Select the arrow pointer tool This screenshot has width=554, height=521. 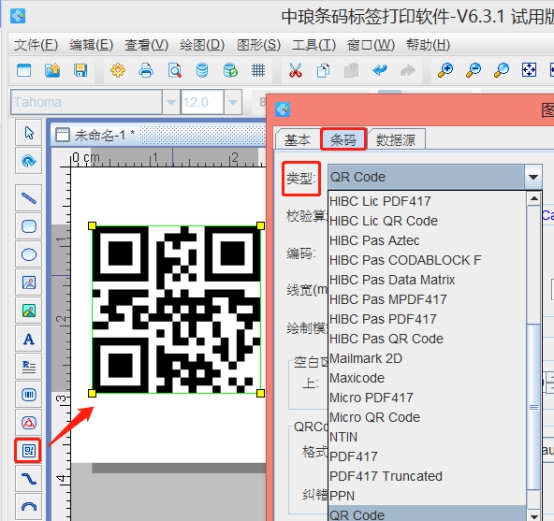click(x=29, y=133)
